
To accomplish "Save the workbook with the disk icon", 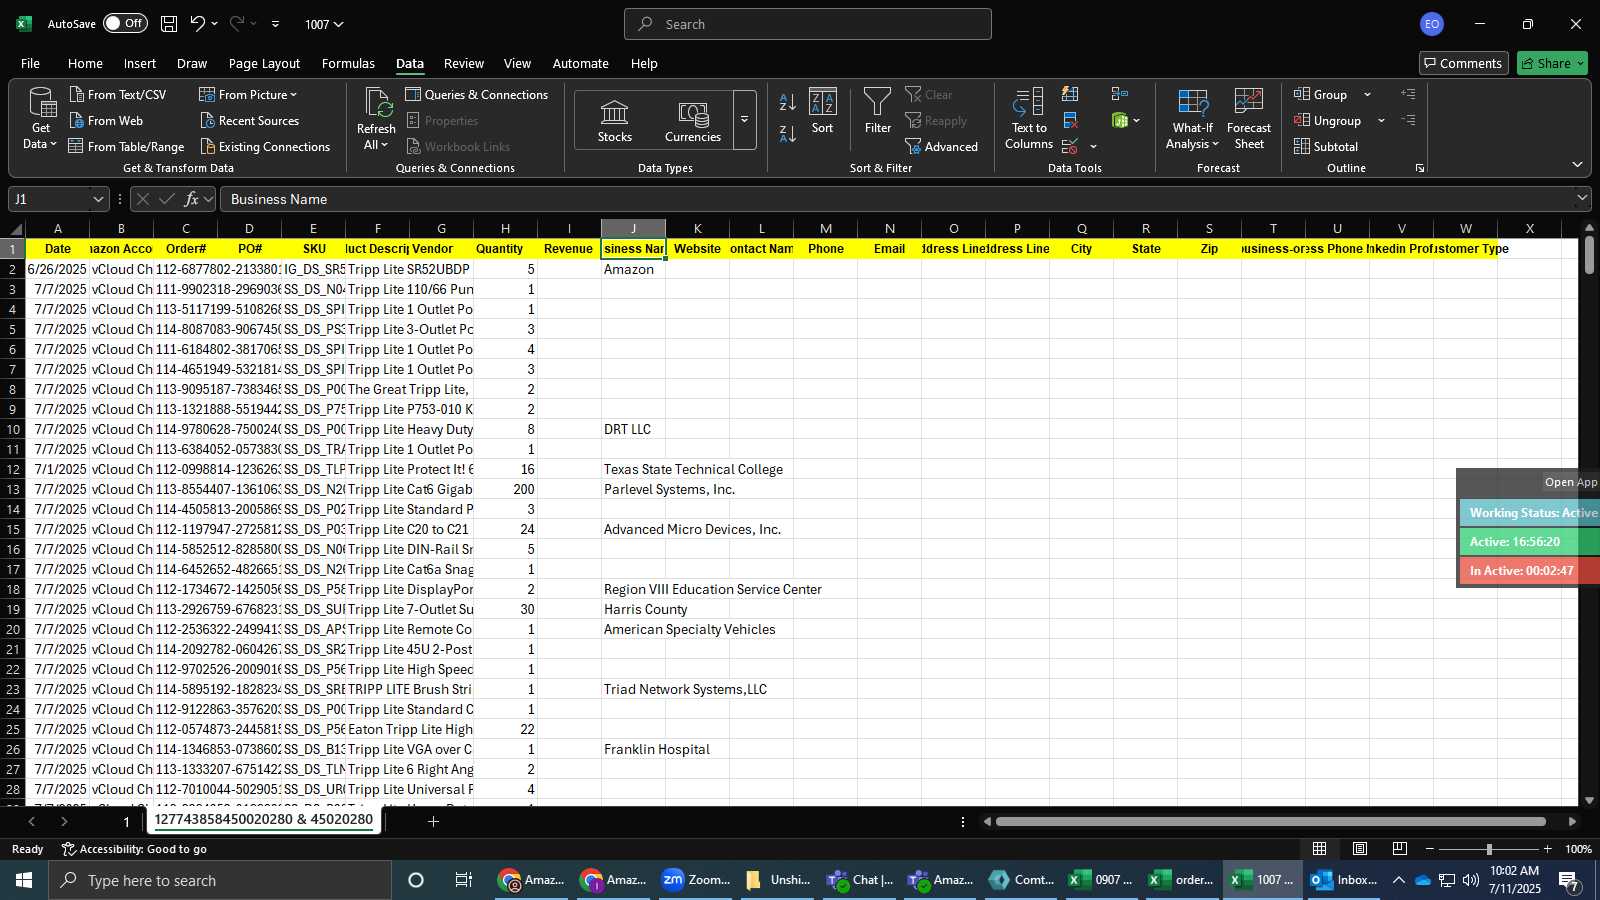I will click(169, 24).
